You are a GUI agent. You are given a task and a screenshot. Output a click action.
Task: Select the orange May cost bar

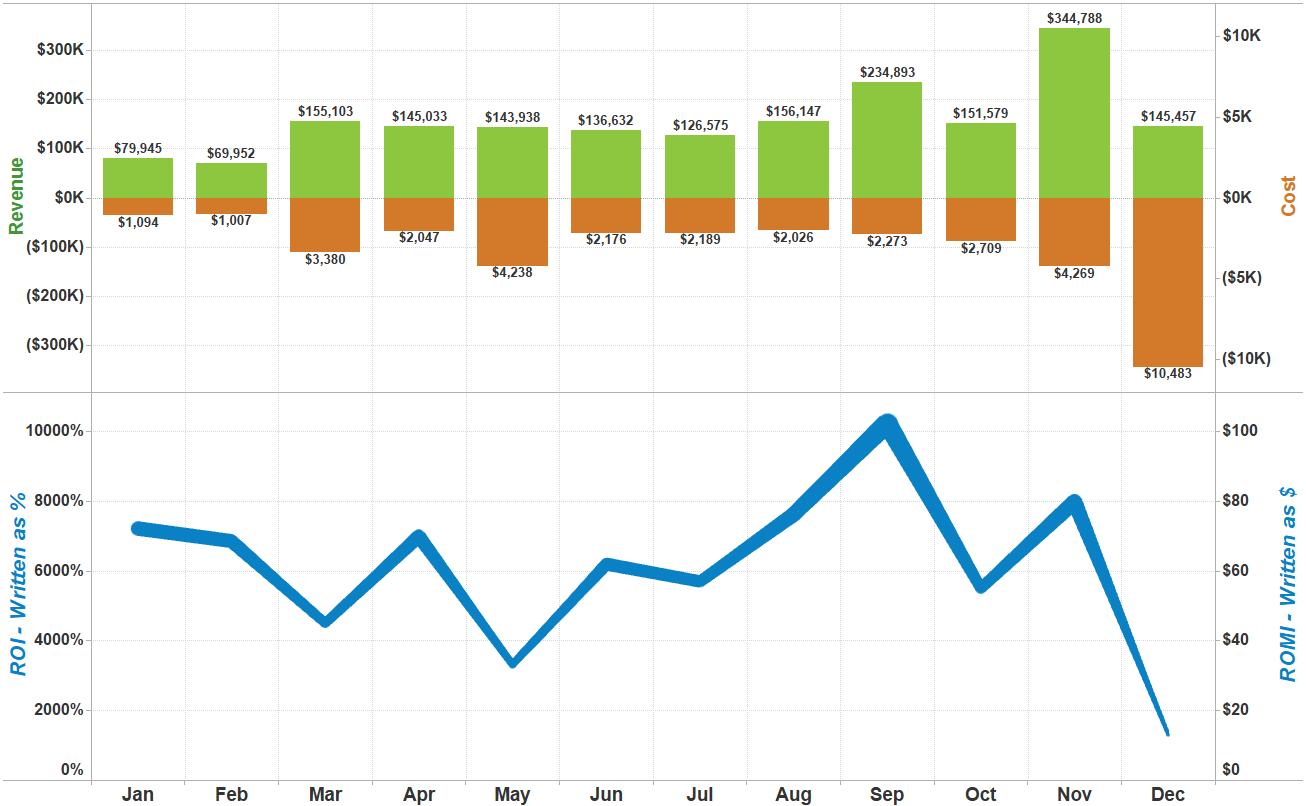(x=512, y=231)
